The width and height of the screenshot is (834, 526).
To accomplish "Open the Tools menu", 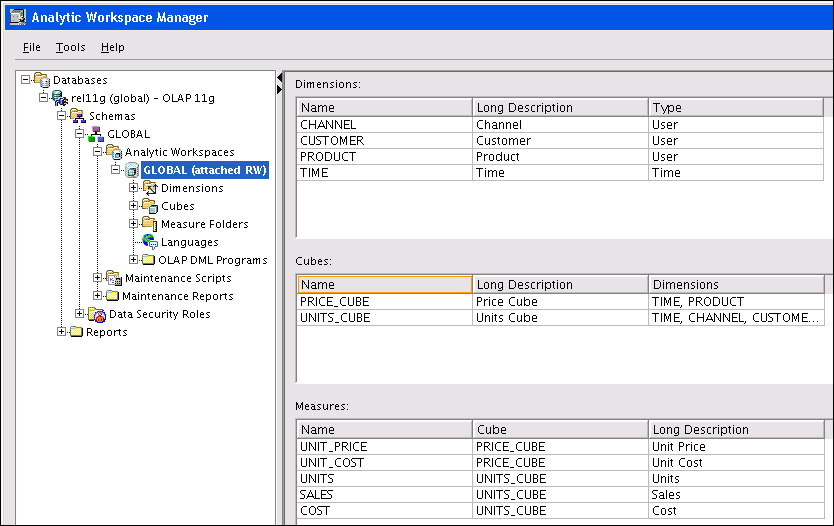I will (x=70, y=47).
